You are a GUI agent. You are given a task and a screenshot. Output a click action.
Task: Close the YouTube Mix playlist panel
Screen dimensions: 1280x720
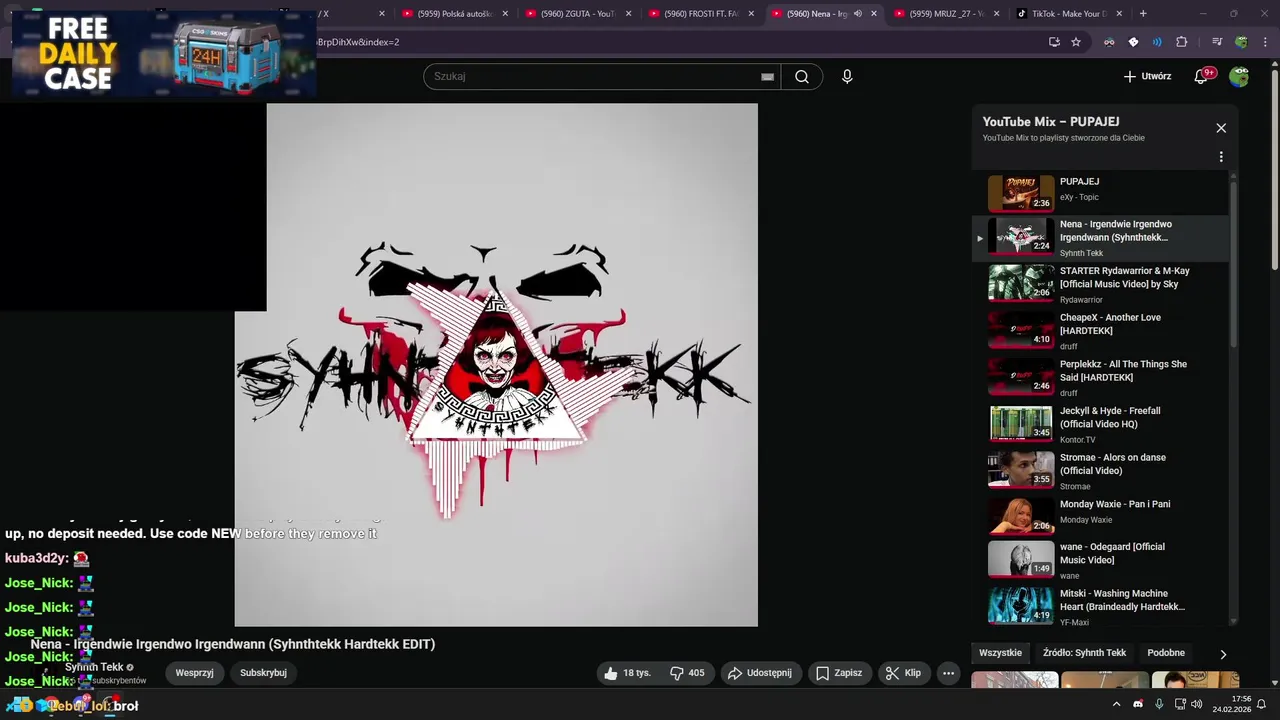[x=1221, y=128]
